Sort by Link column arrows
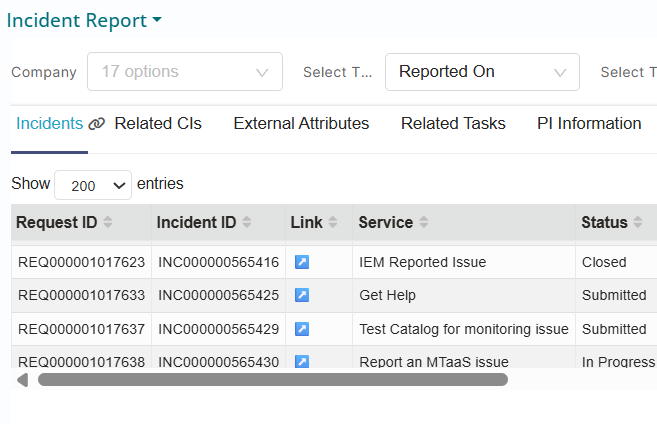Screen dimensions: 657x424 pyautogui.click(x=333, y=222)
